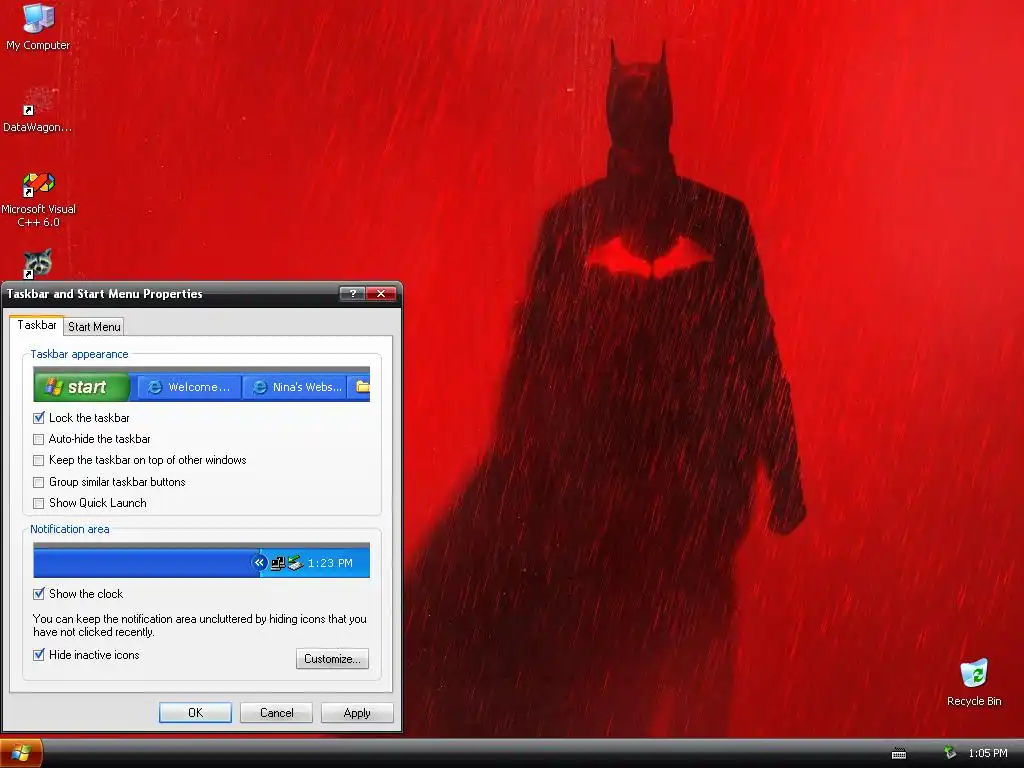Tick the Show Quick Launch checkbox
Image resolution: width=1024 pixels, height=768 pixels.
click(39, 503)
